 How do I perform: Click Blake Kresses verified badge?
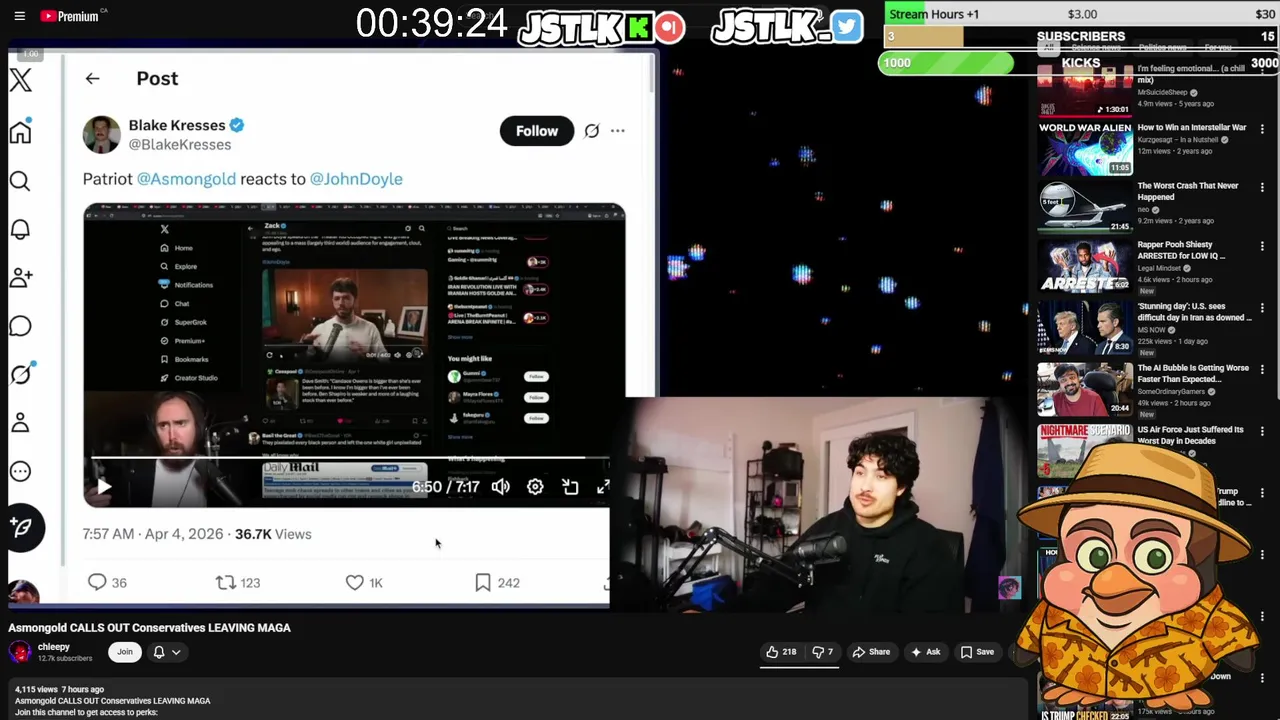click(237, 125)
